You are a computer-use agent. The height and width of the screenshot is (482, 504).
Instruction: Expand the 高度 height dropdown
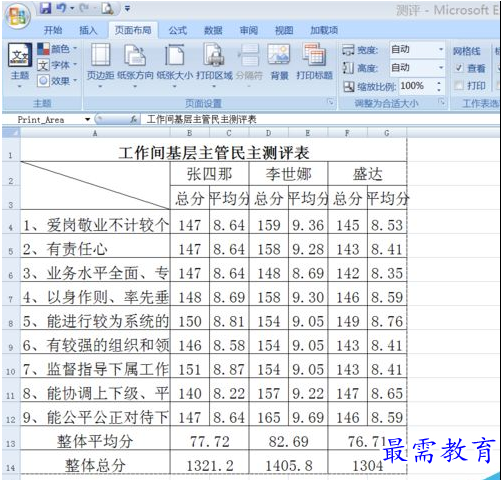[441, 68]
